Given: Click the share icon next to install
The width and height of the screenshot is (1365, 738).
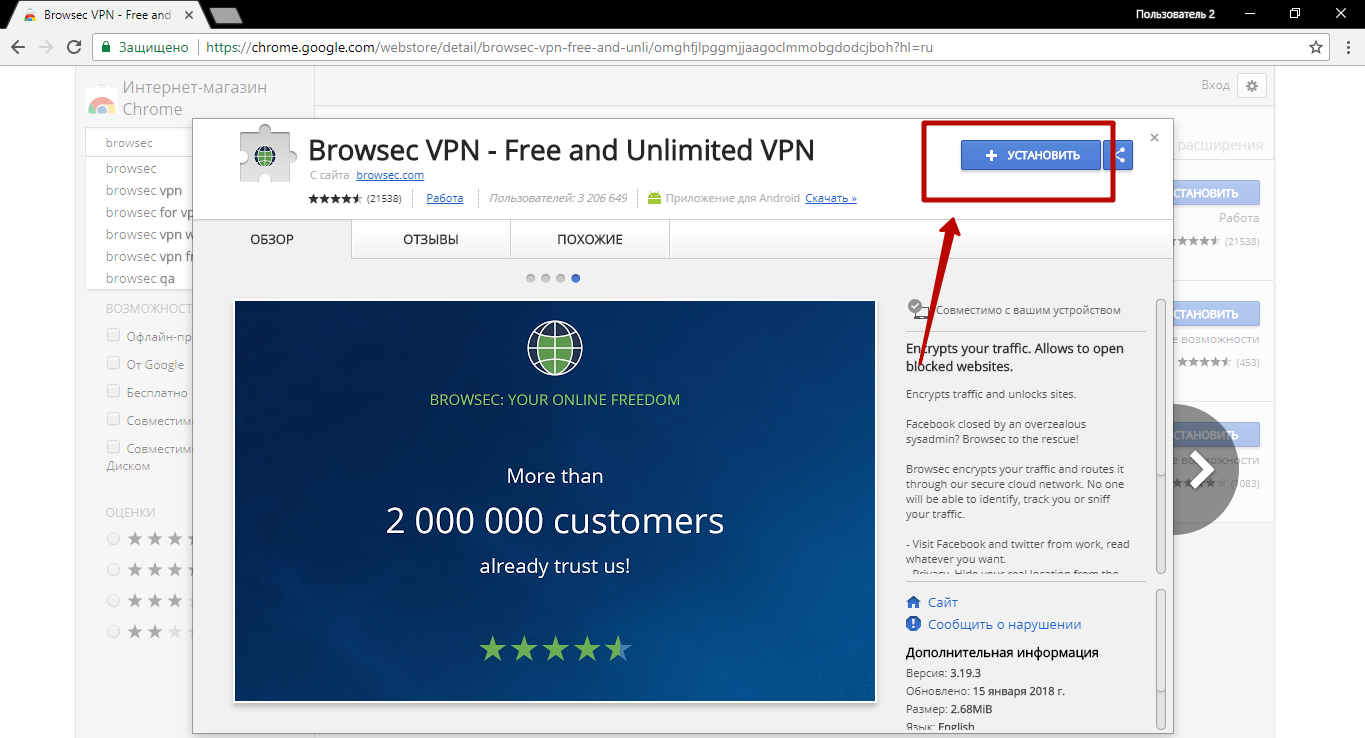Looking at the screenshot, I should [1120, 155].
